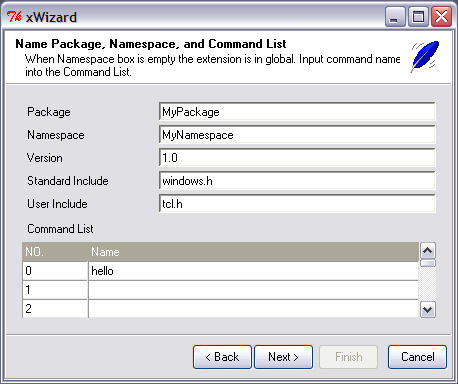Click row number 2 cell
The width and height of the screenshot is (458, 384).
coord(55,309)
